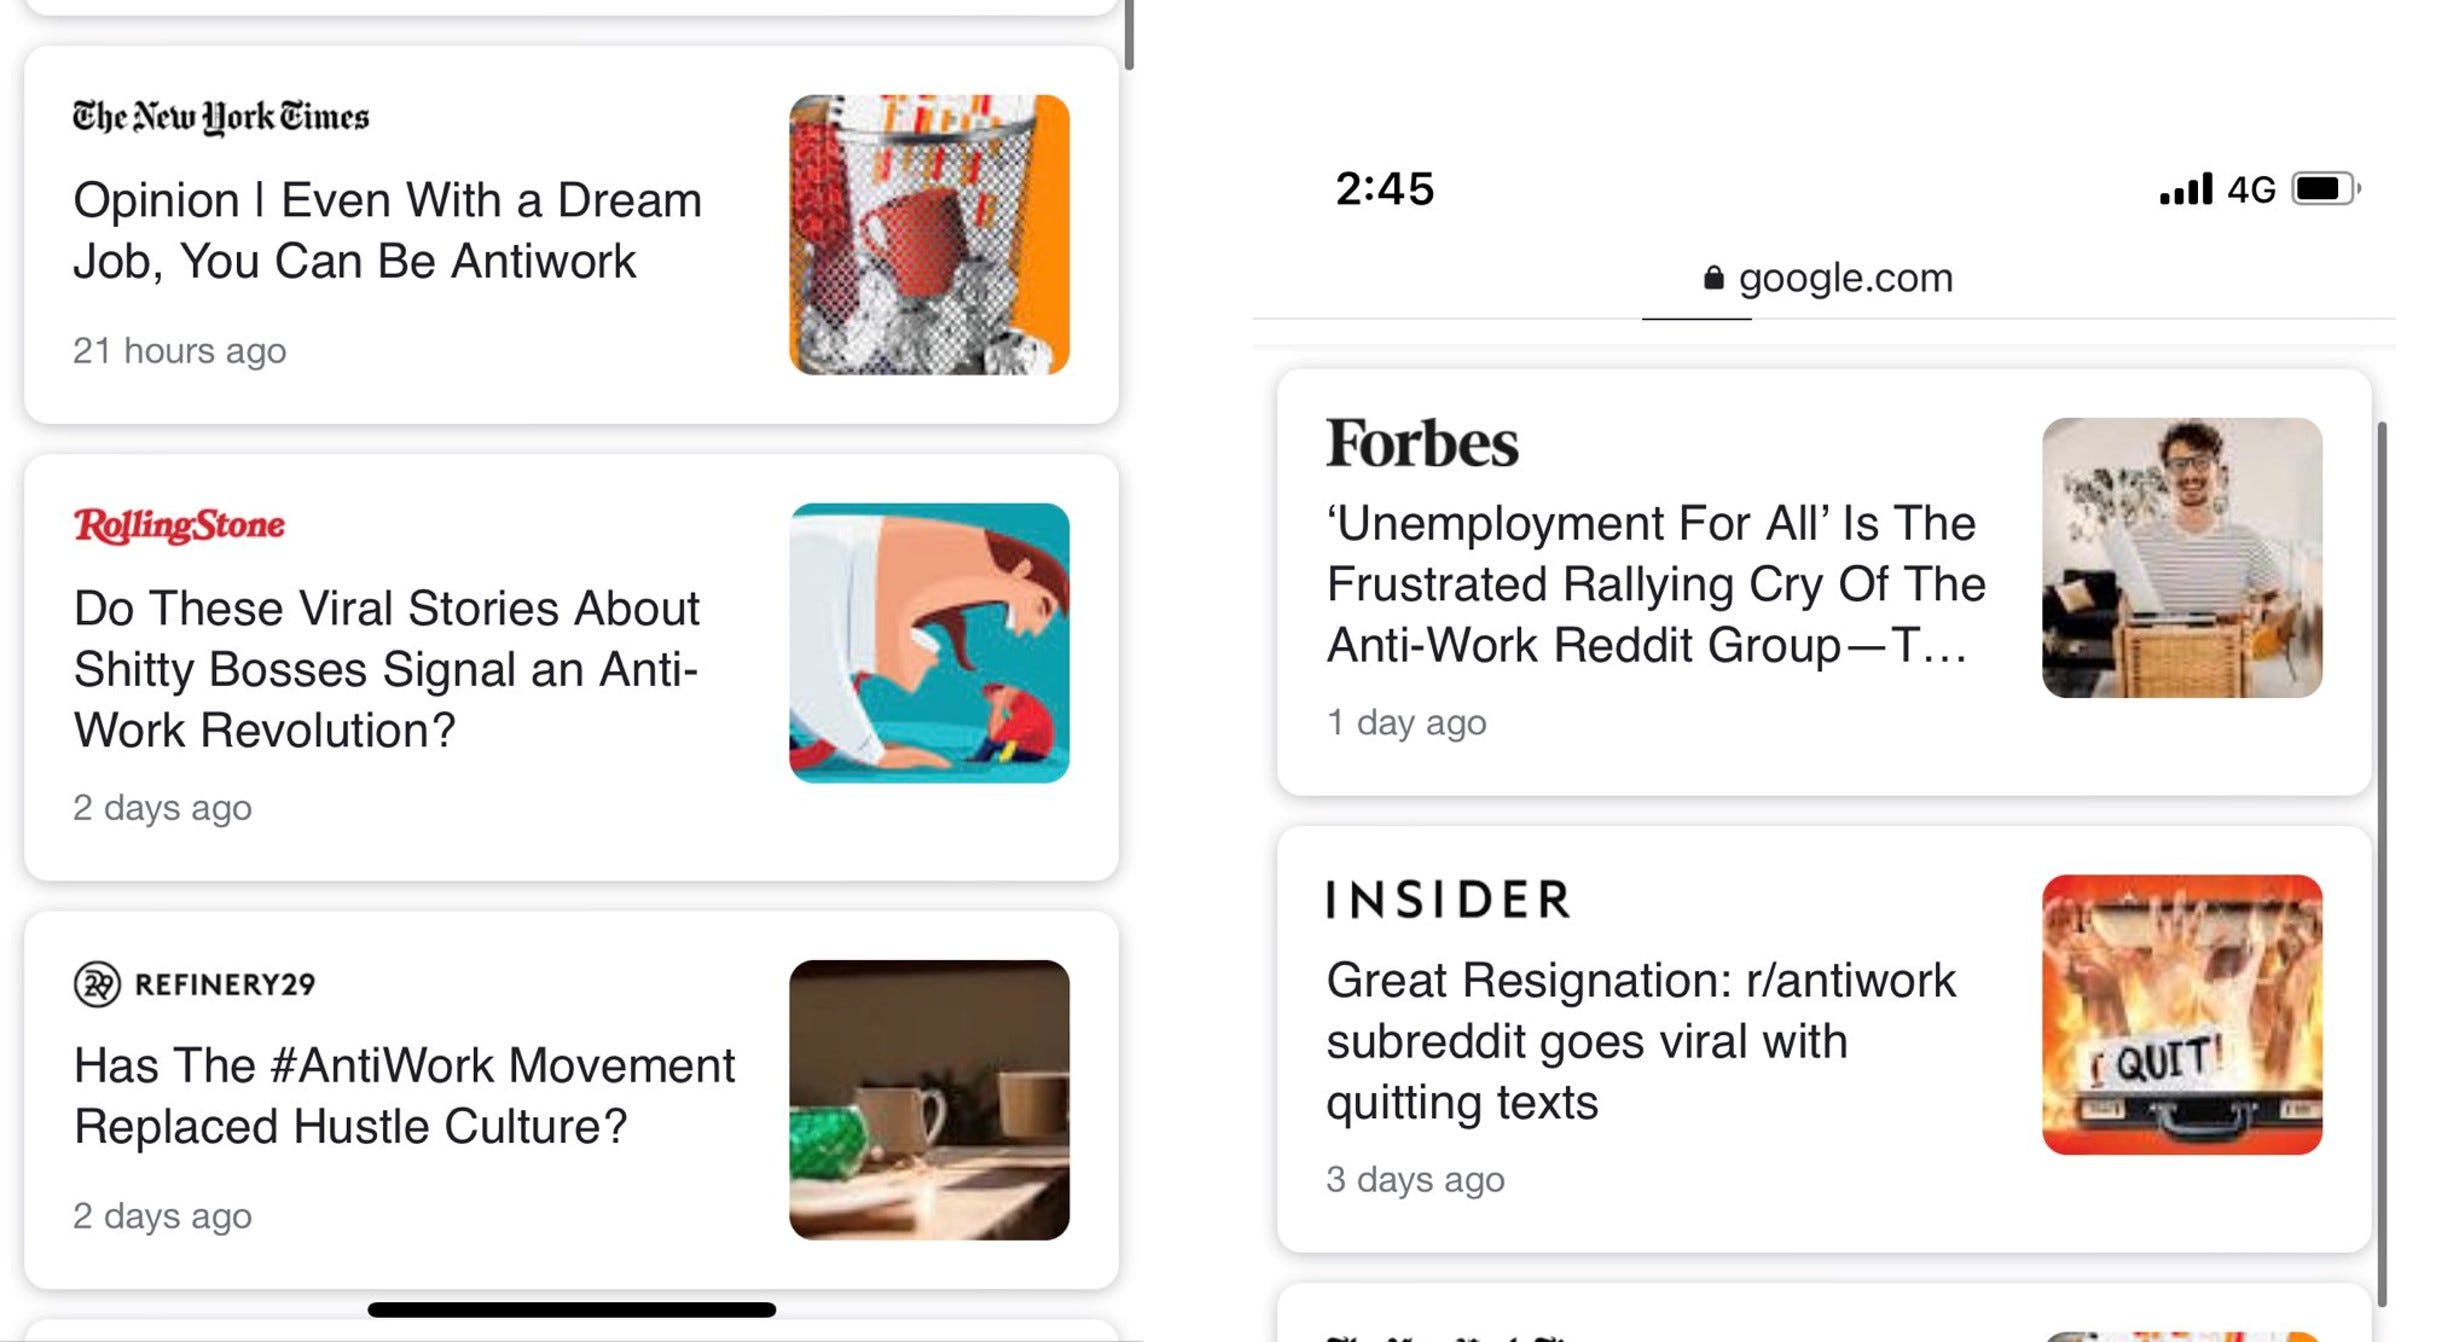Screen dimensions: 2463x1342
Task: Tap the trash can mug thumbnail
Action: click(929, 235)
